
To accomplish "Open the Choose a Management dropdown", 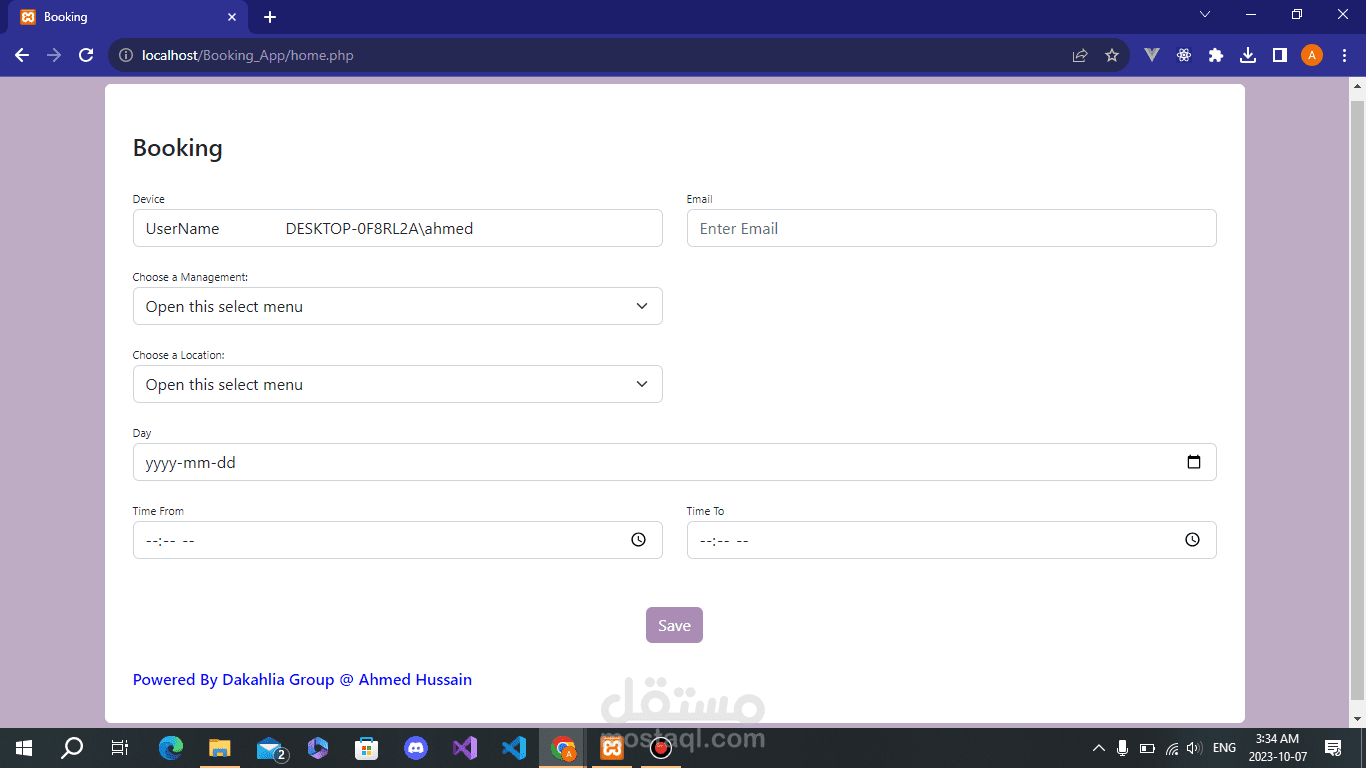I will point(398,306).
